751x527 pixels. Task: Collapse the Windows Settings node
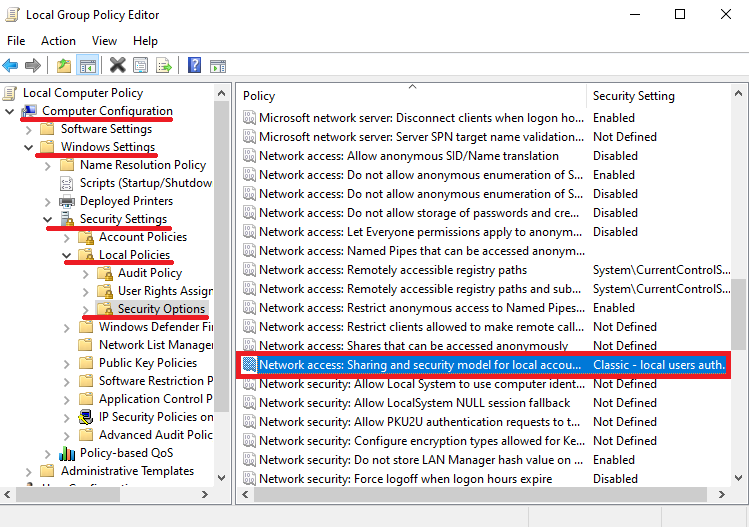(28, 148)
